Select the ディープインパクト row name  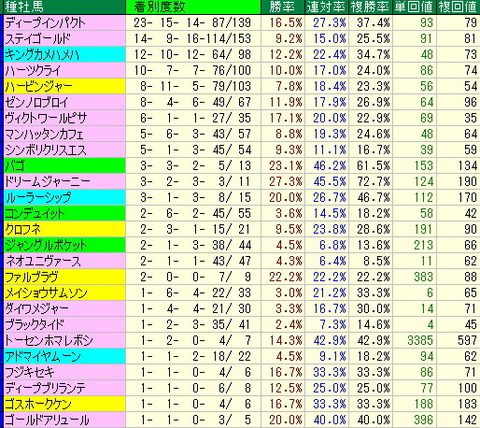[45, 22]
